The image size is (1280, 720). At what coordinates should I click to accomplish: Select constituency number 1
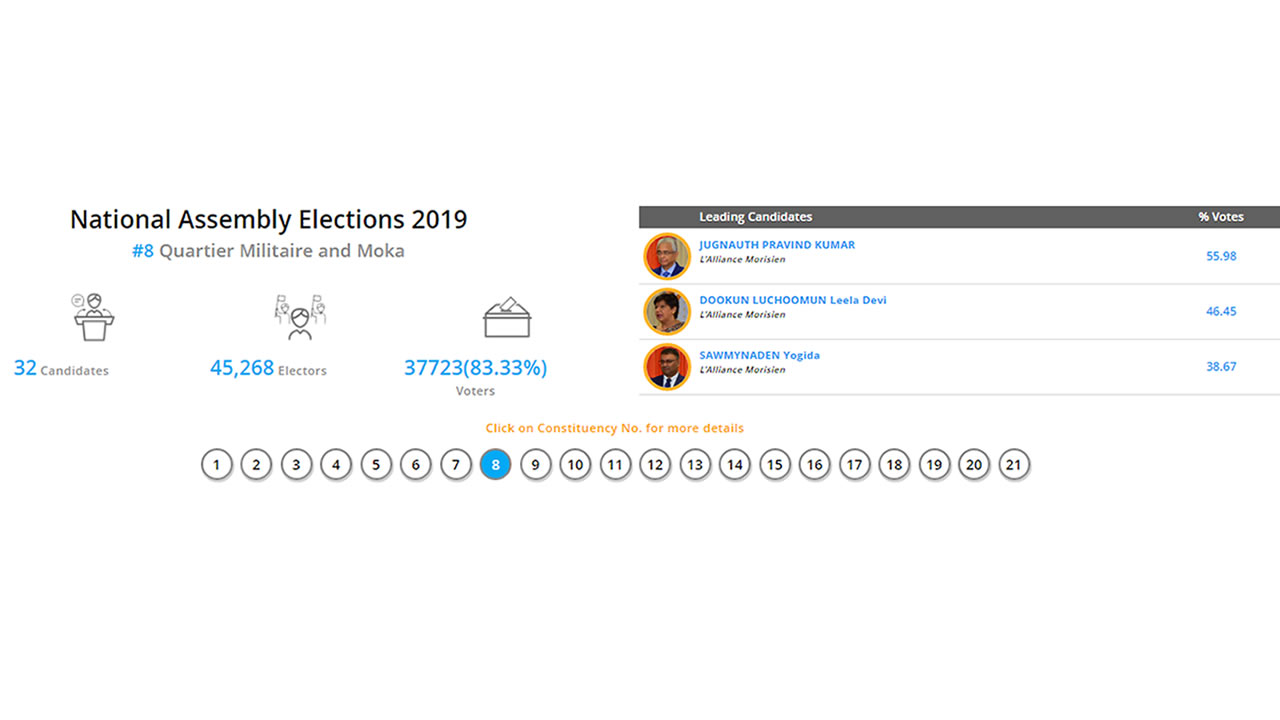216,465
